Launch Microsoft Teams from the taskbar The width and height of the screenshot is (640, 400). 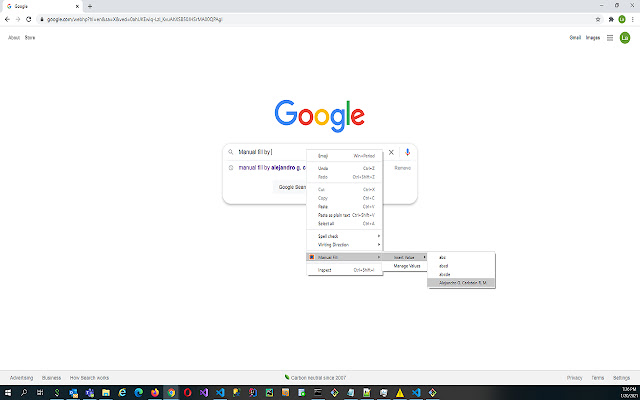pos(89,393)
